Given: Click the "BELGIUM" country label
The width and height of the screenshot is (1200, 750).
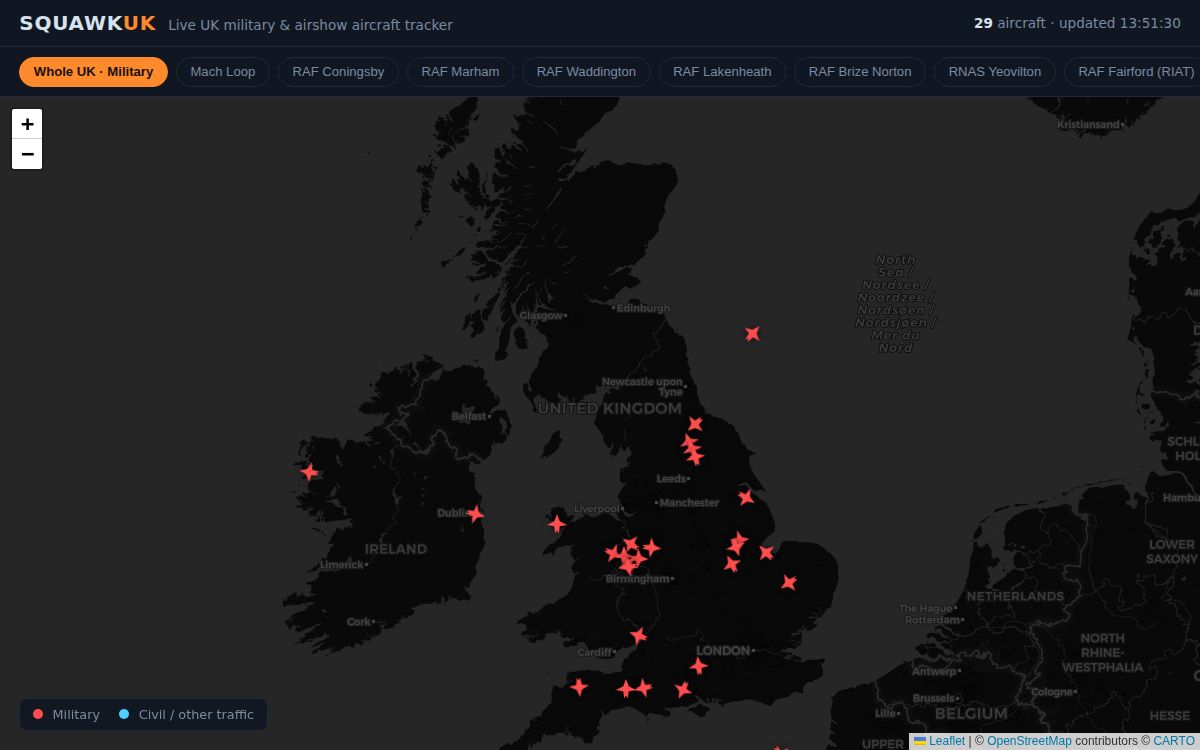Looking at the screenshot, I should (971, 714).
